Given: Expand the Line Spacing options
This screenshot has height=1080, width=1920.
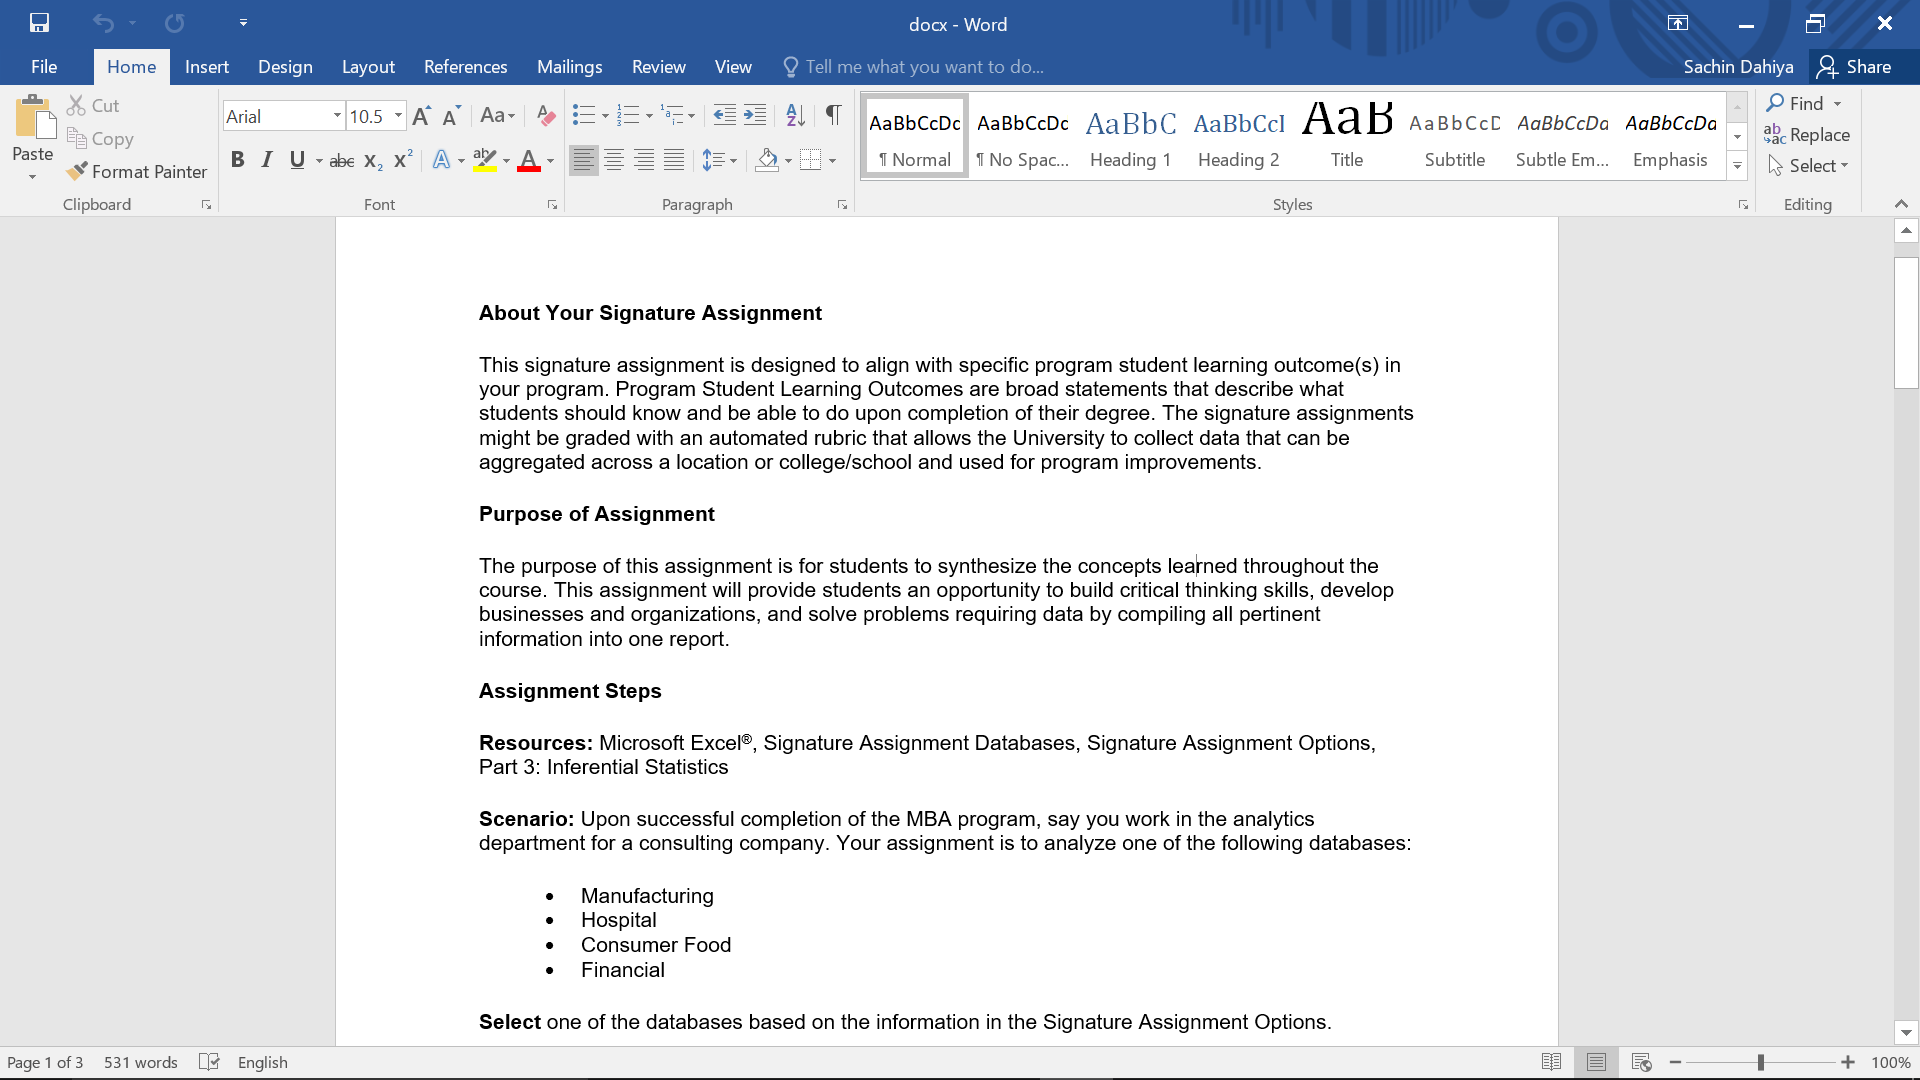Looking at the screenshot, I should point(734,159).
